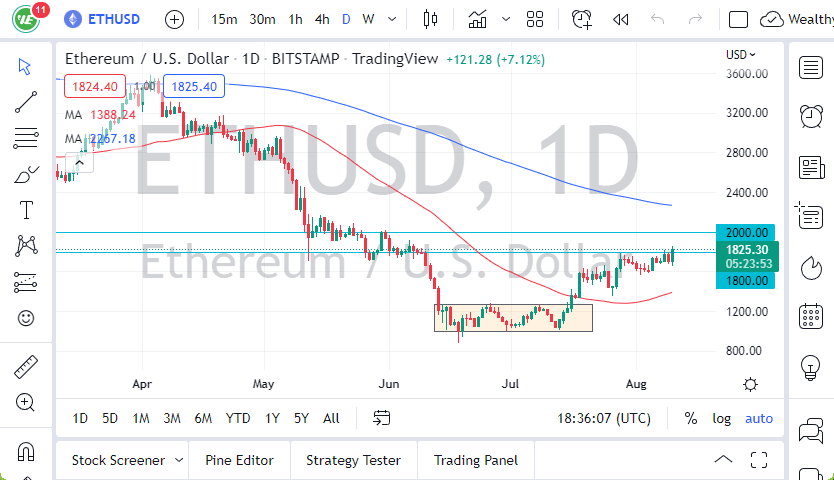Image resolution: width=834 pixels, height=480 pixels.
Task: Open the indicators chart icon
Action: 478,19
